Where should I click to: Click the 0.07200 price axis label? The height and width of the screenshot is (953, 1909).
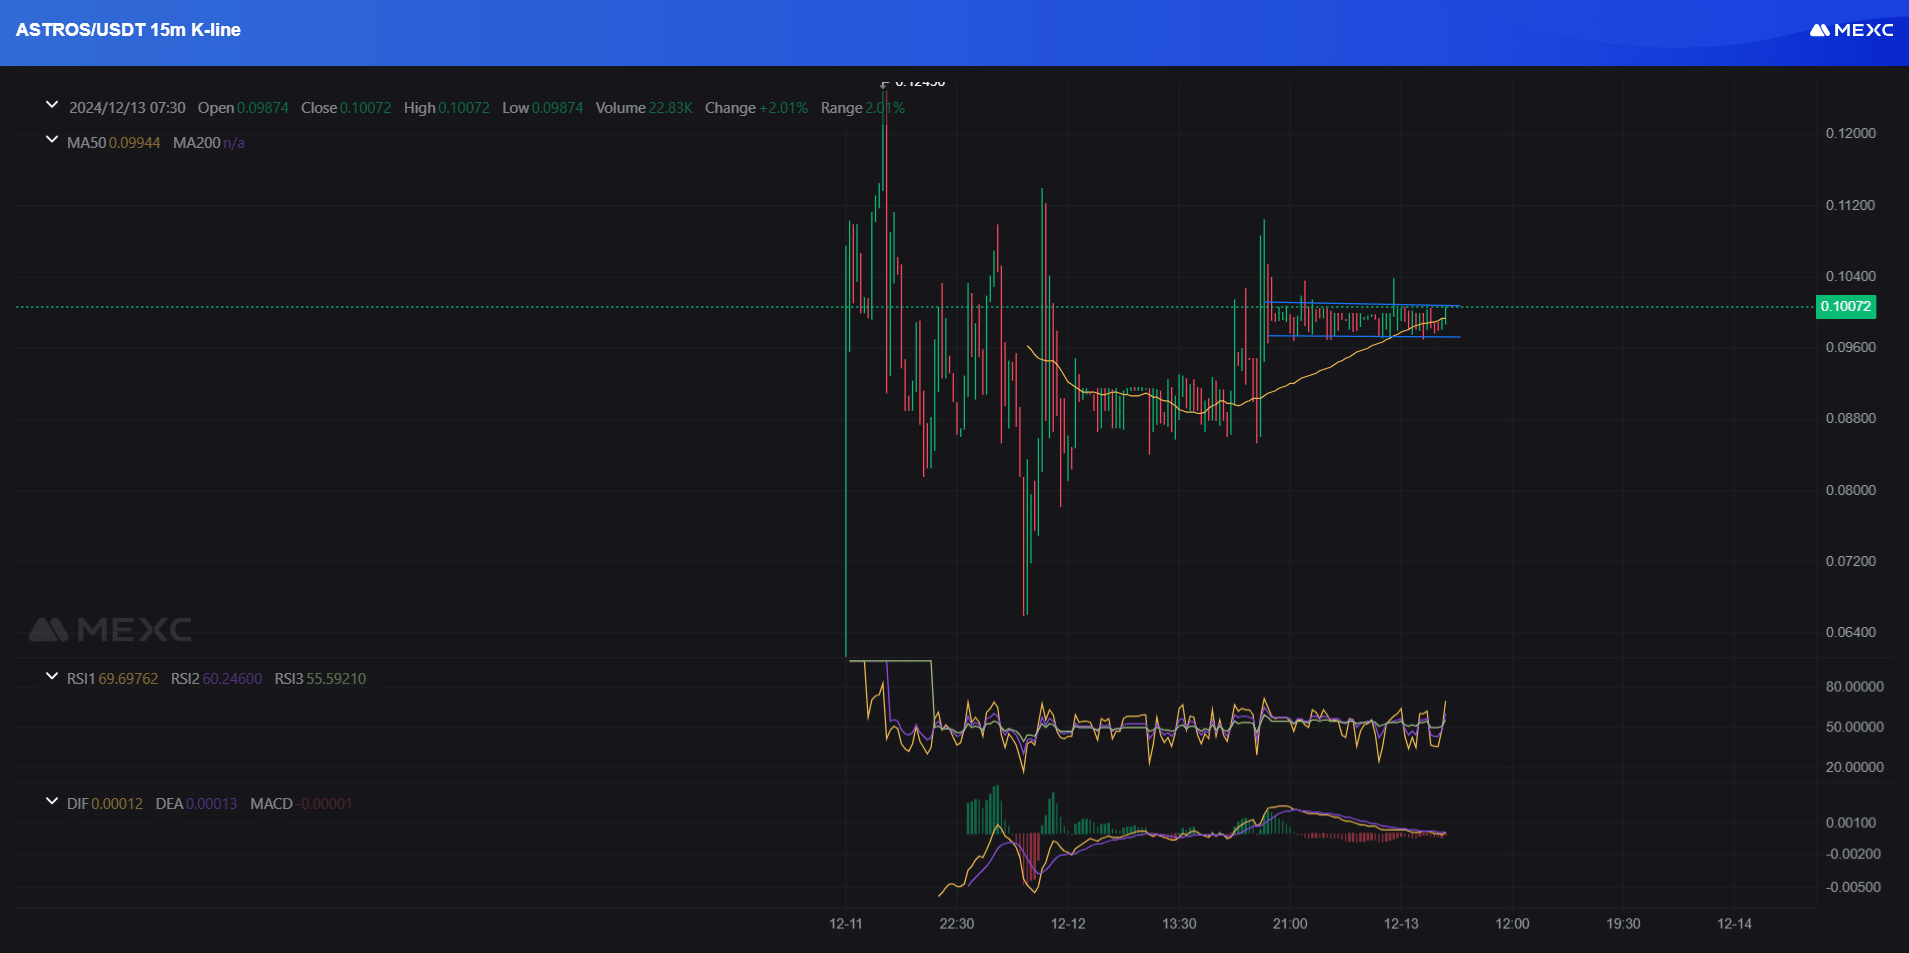(1851, 561)
